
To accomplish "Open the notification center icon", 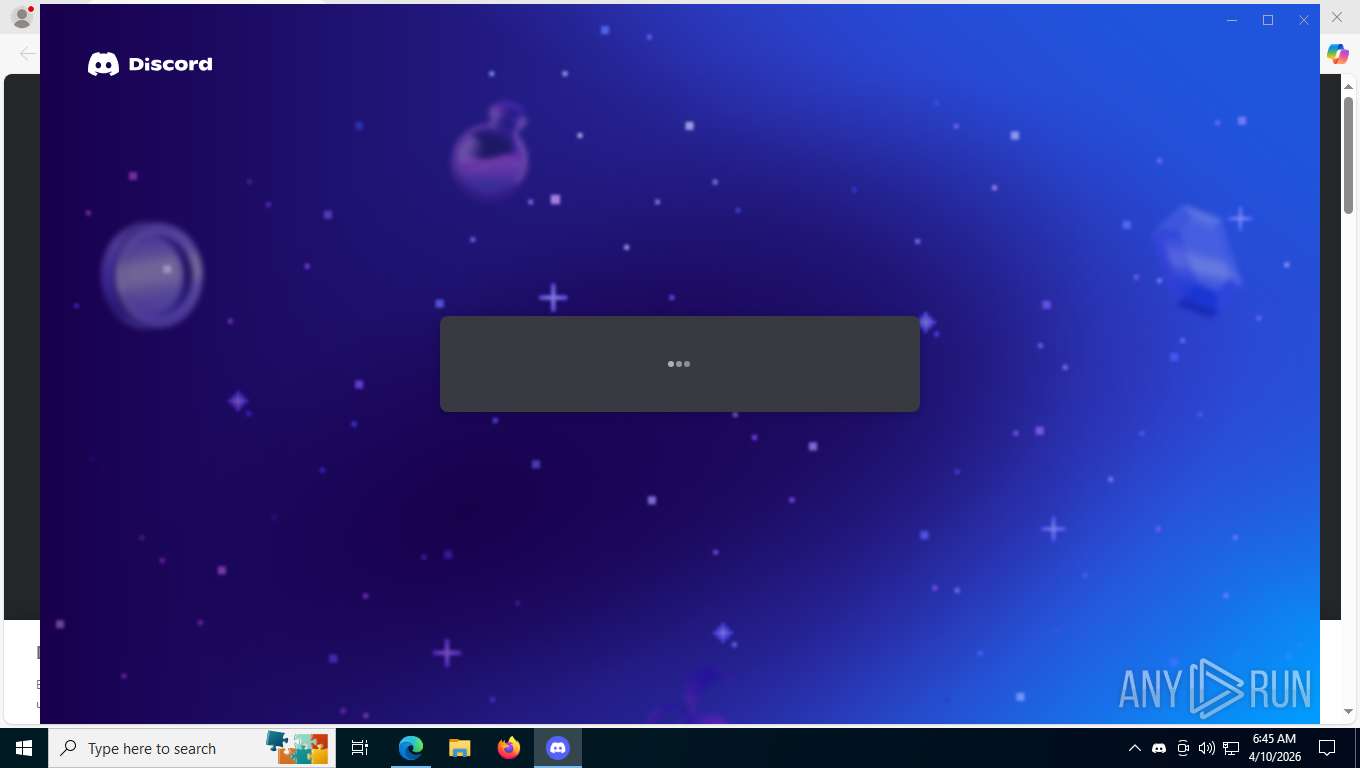I will [x=1327, y=748].
